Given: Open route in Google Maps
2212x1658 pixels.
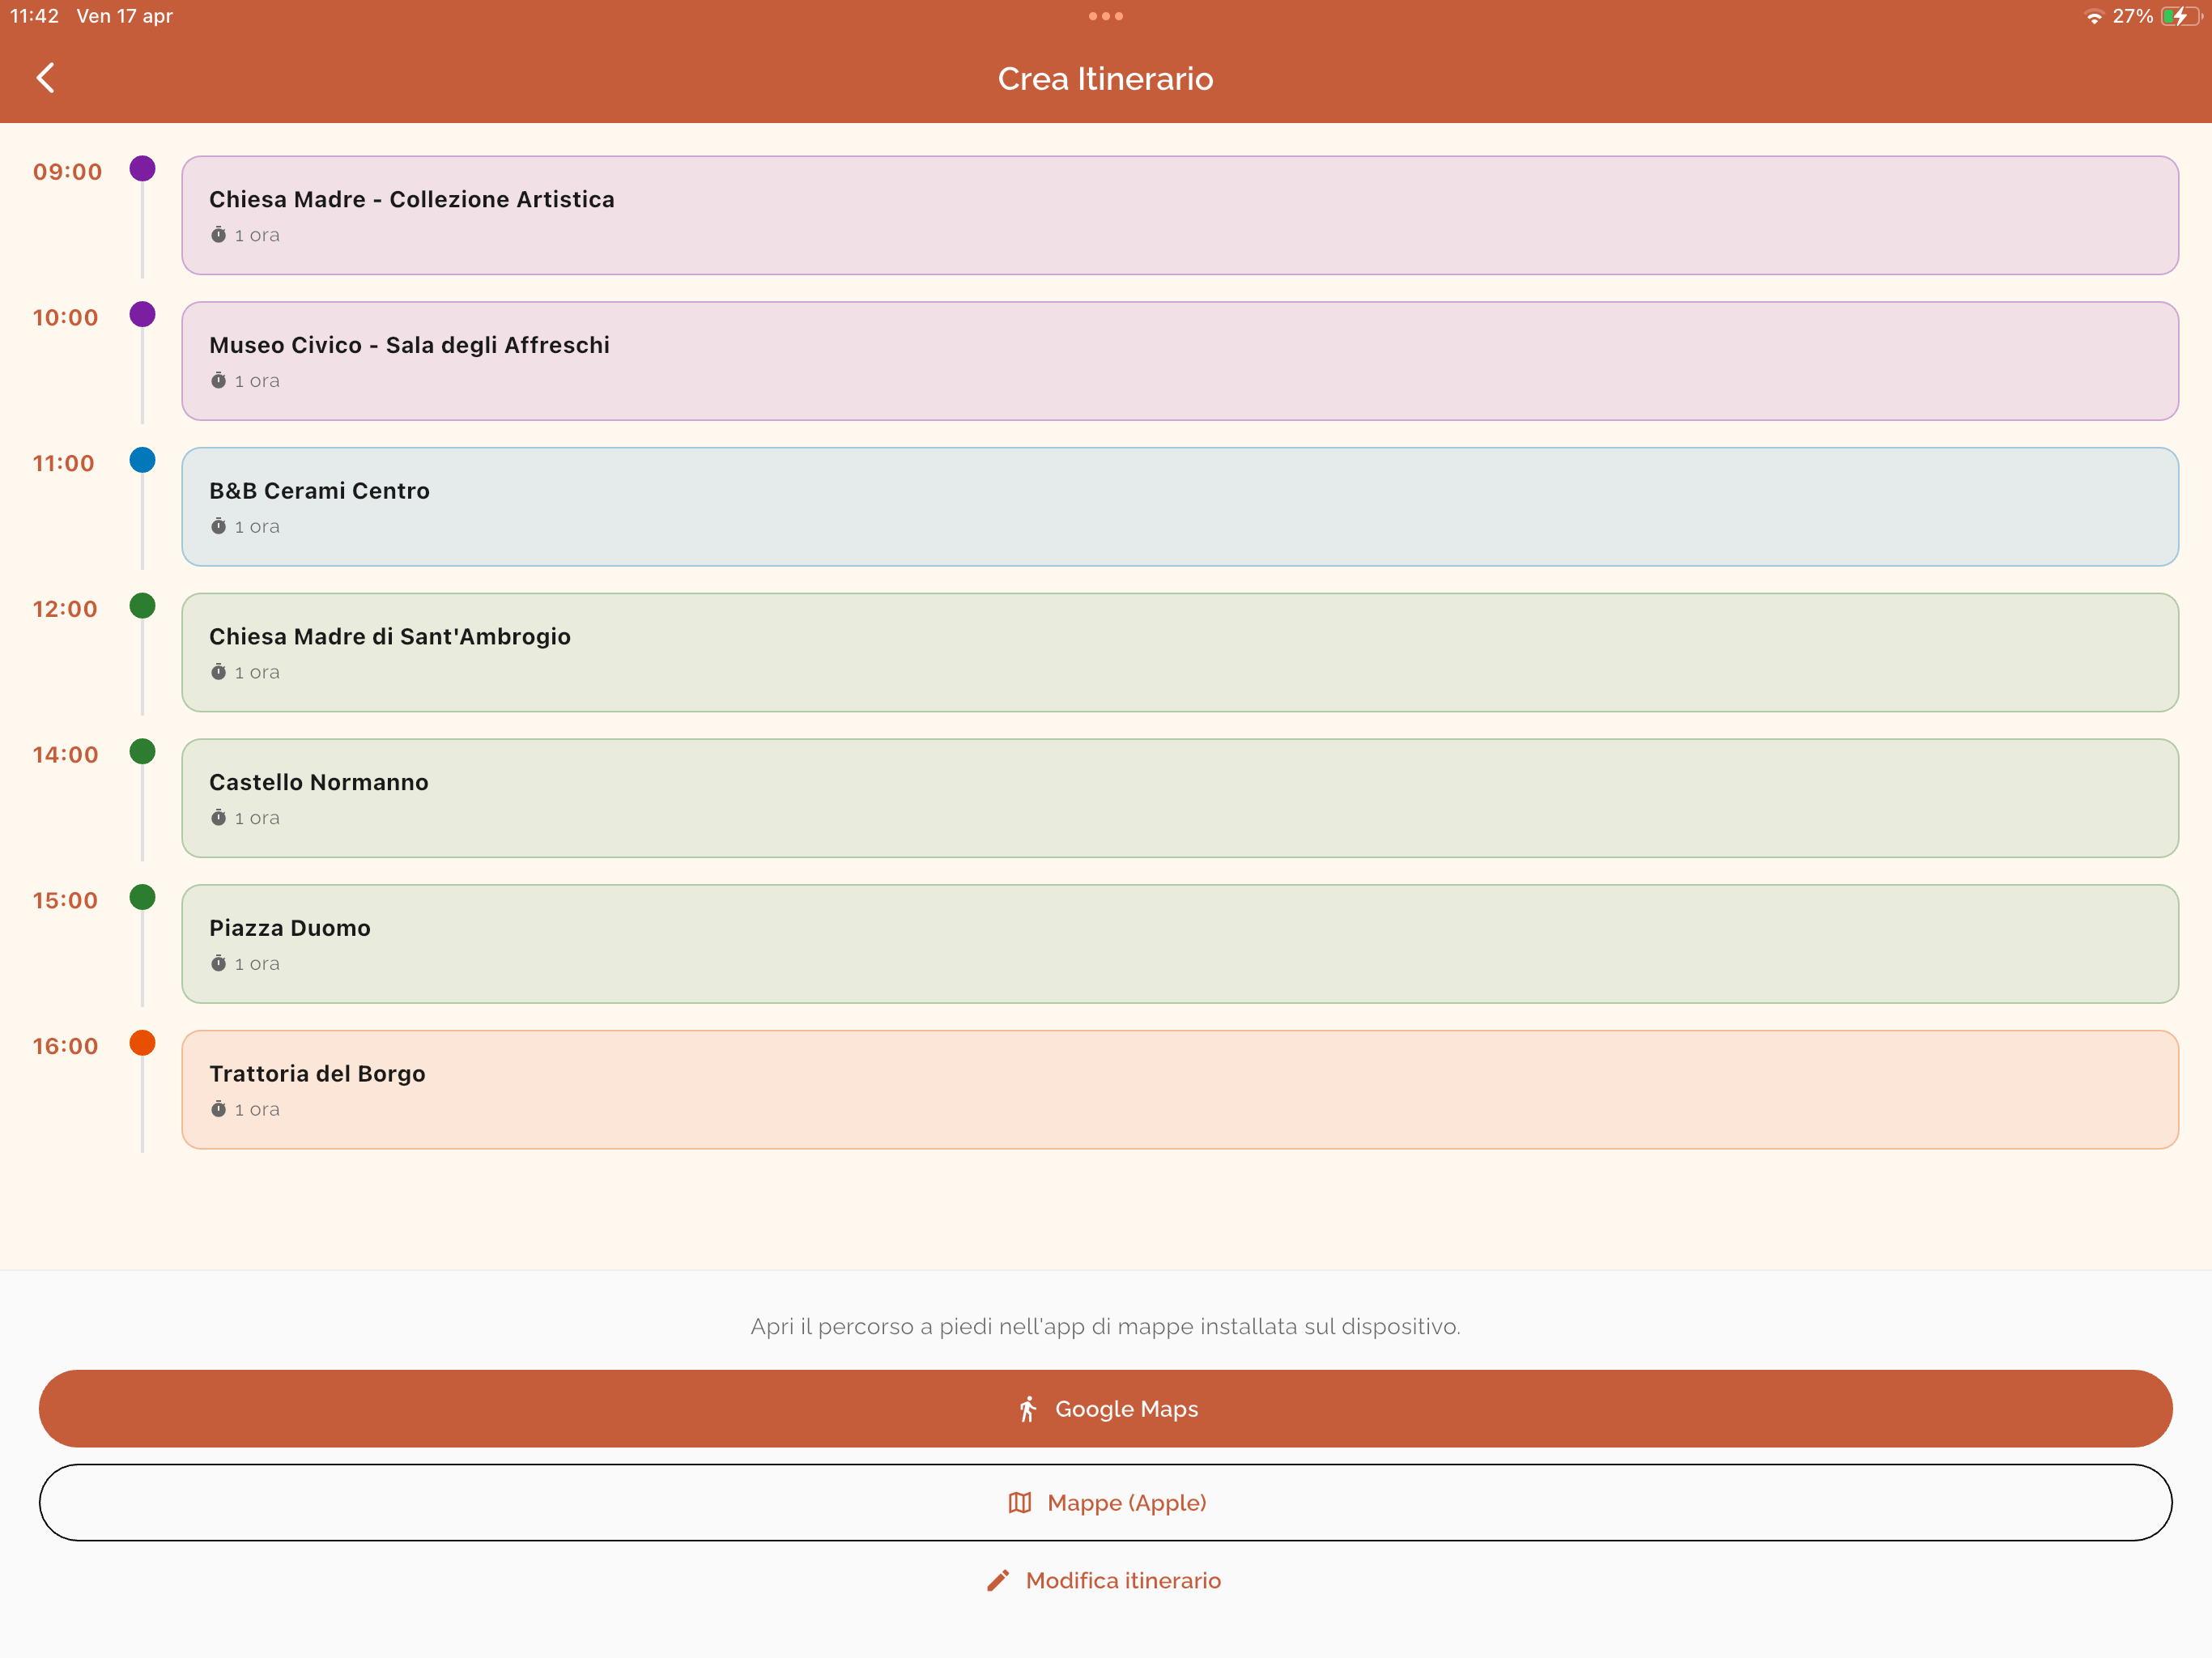Looking at the screenshot, I should [1105, 1409].
